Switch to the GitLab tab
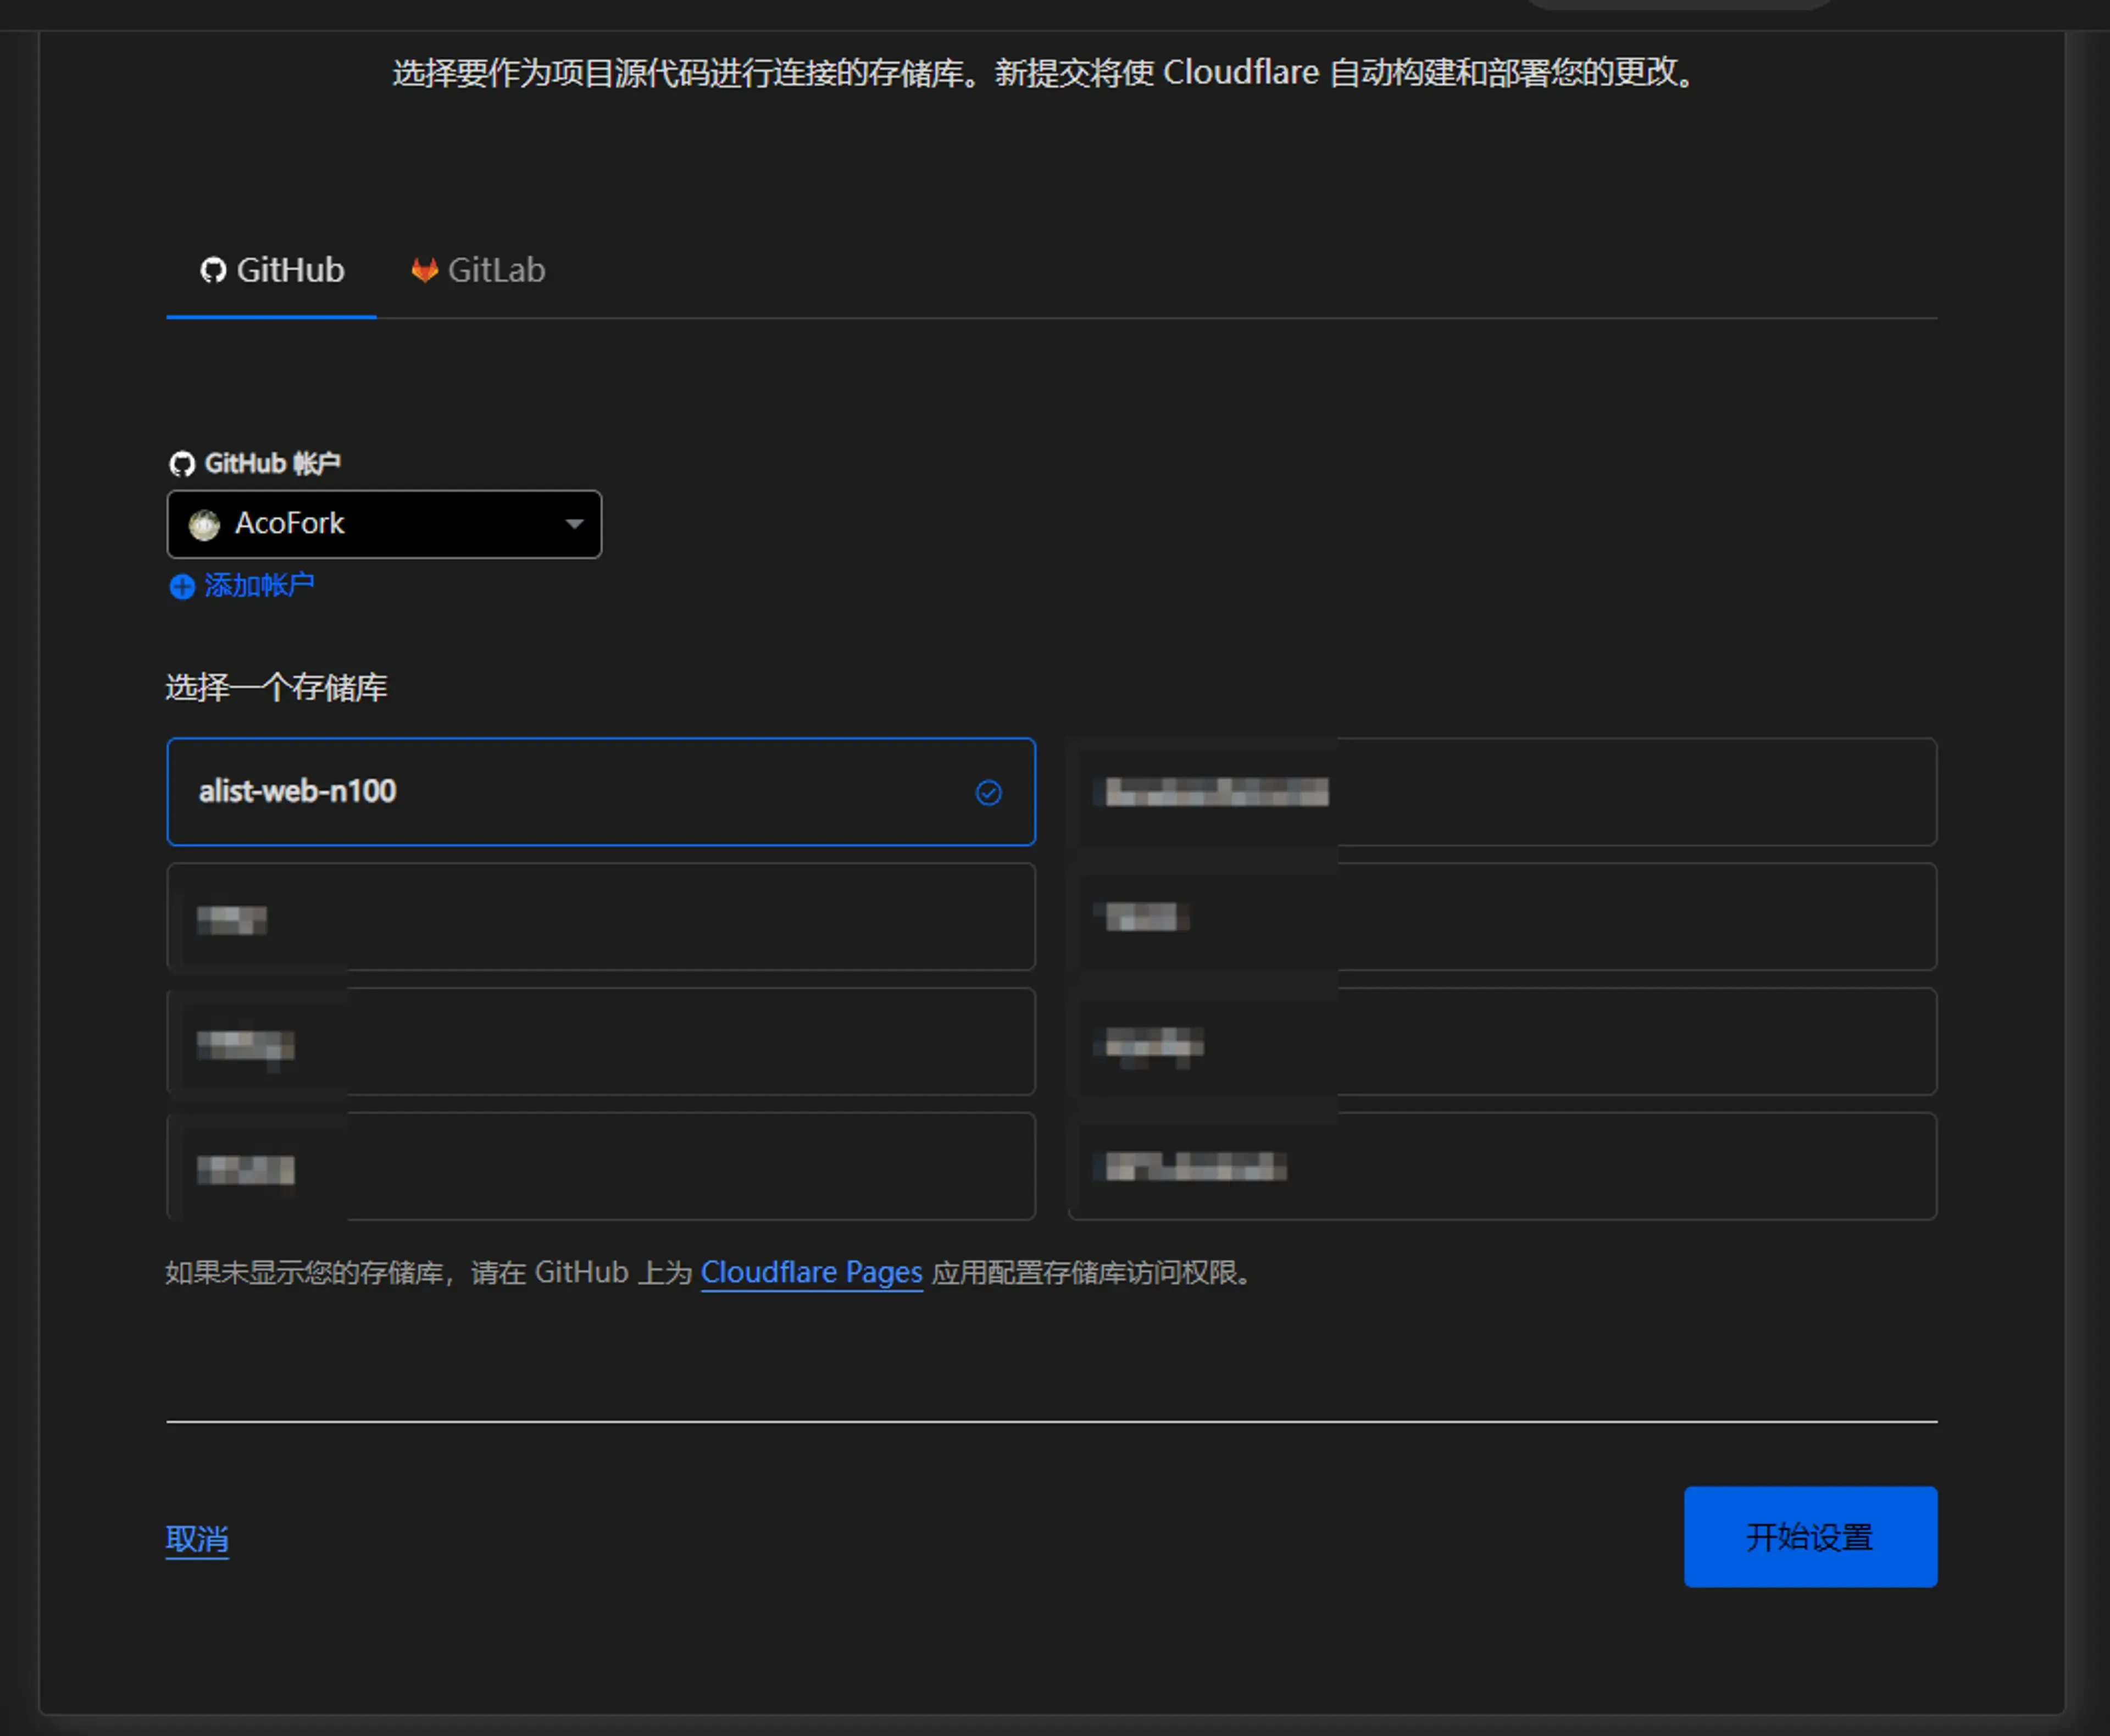The image size is (2110, 1736). (479, 271)
